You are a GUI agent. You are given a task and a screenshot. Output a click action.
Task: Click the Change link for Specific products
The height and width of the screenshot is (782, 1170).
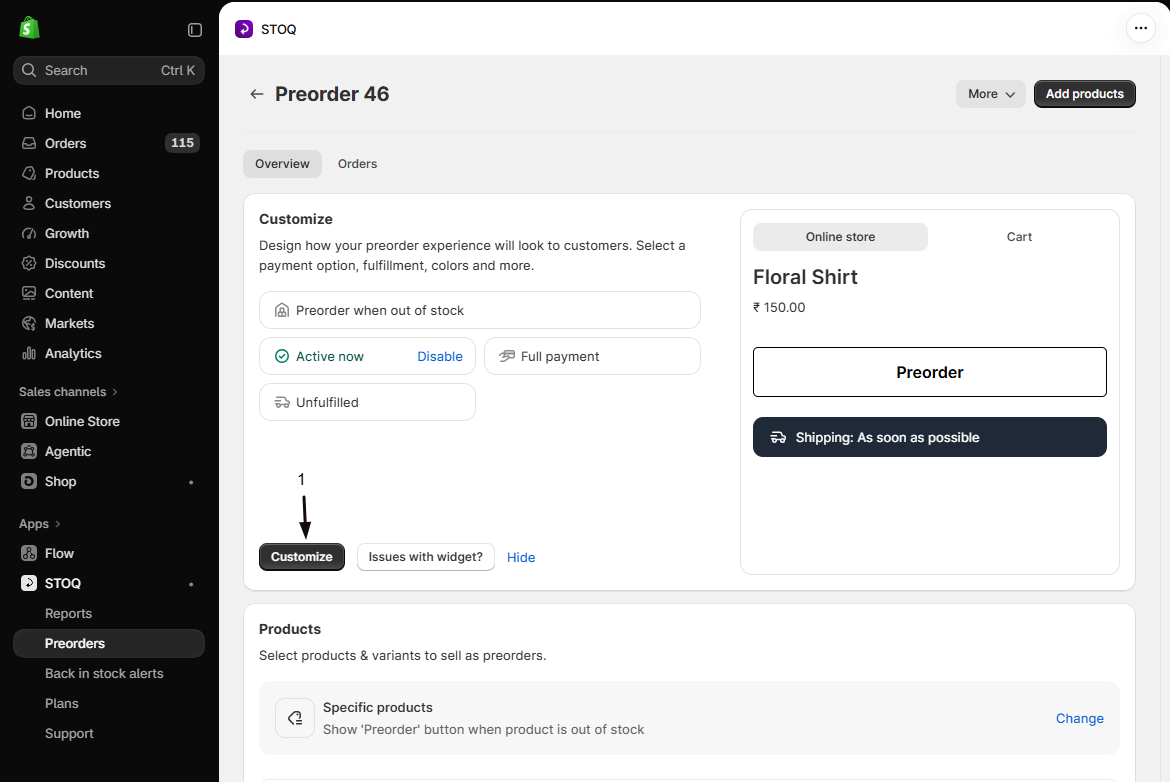(1080, 719)
